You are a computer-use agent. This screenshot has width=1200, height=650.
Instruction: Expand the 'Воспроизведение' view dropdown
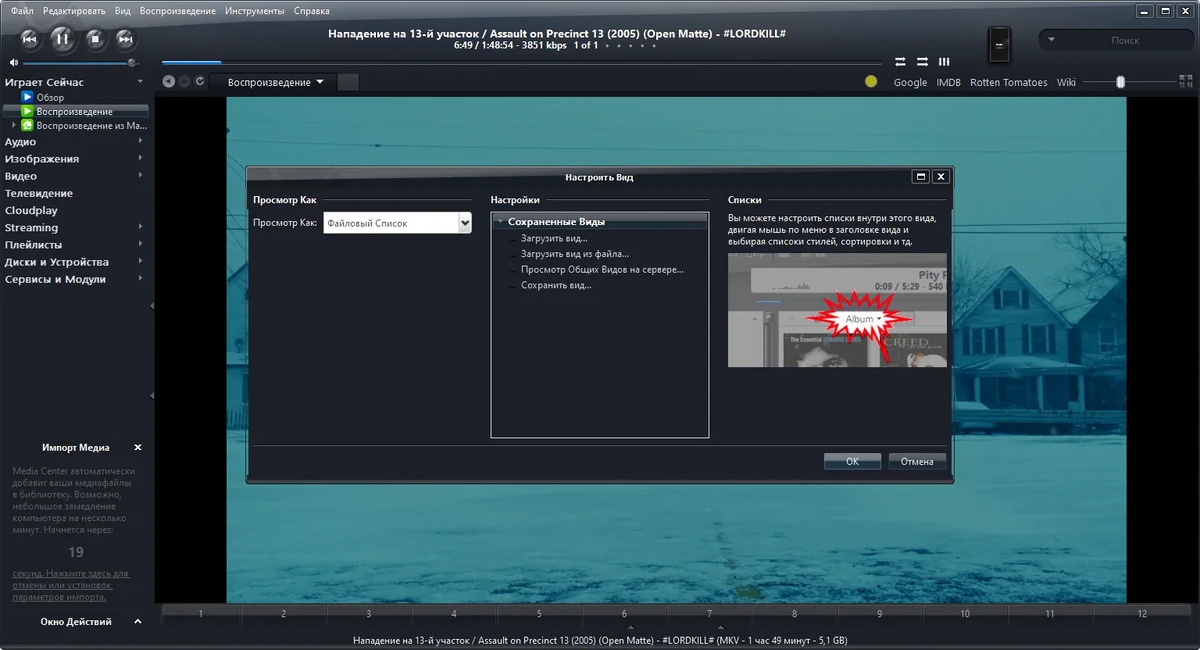[275, 82]
